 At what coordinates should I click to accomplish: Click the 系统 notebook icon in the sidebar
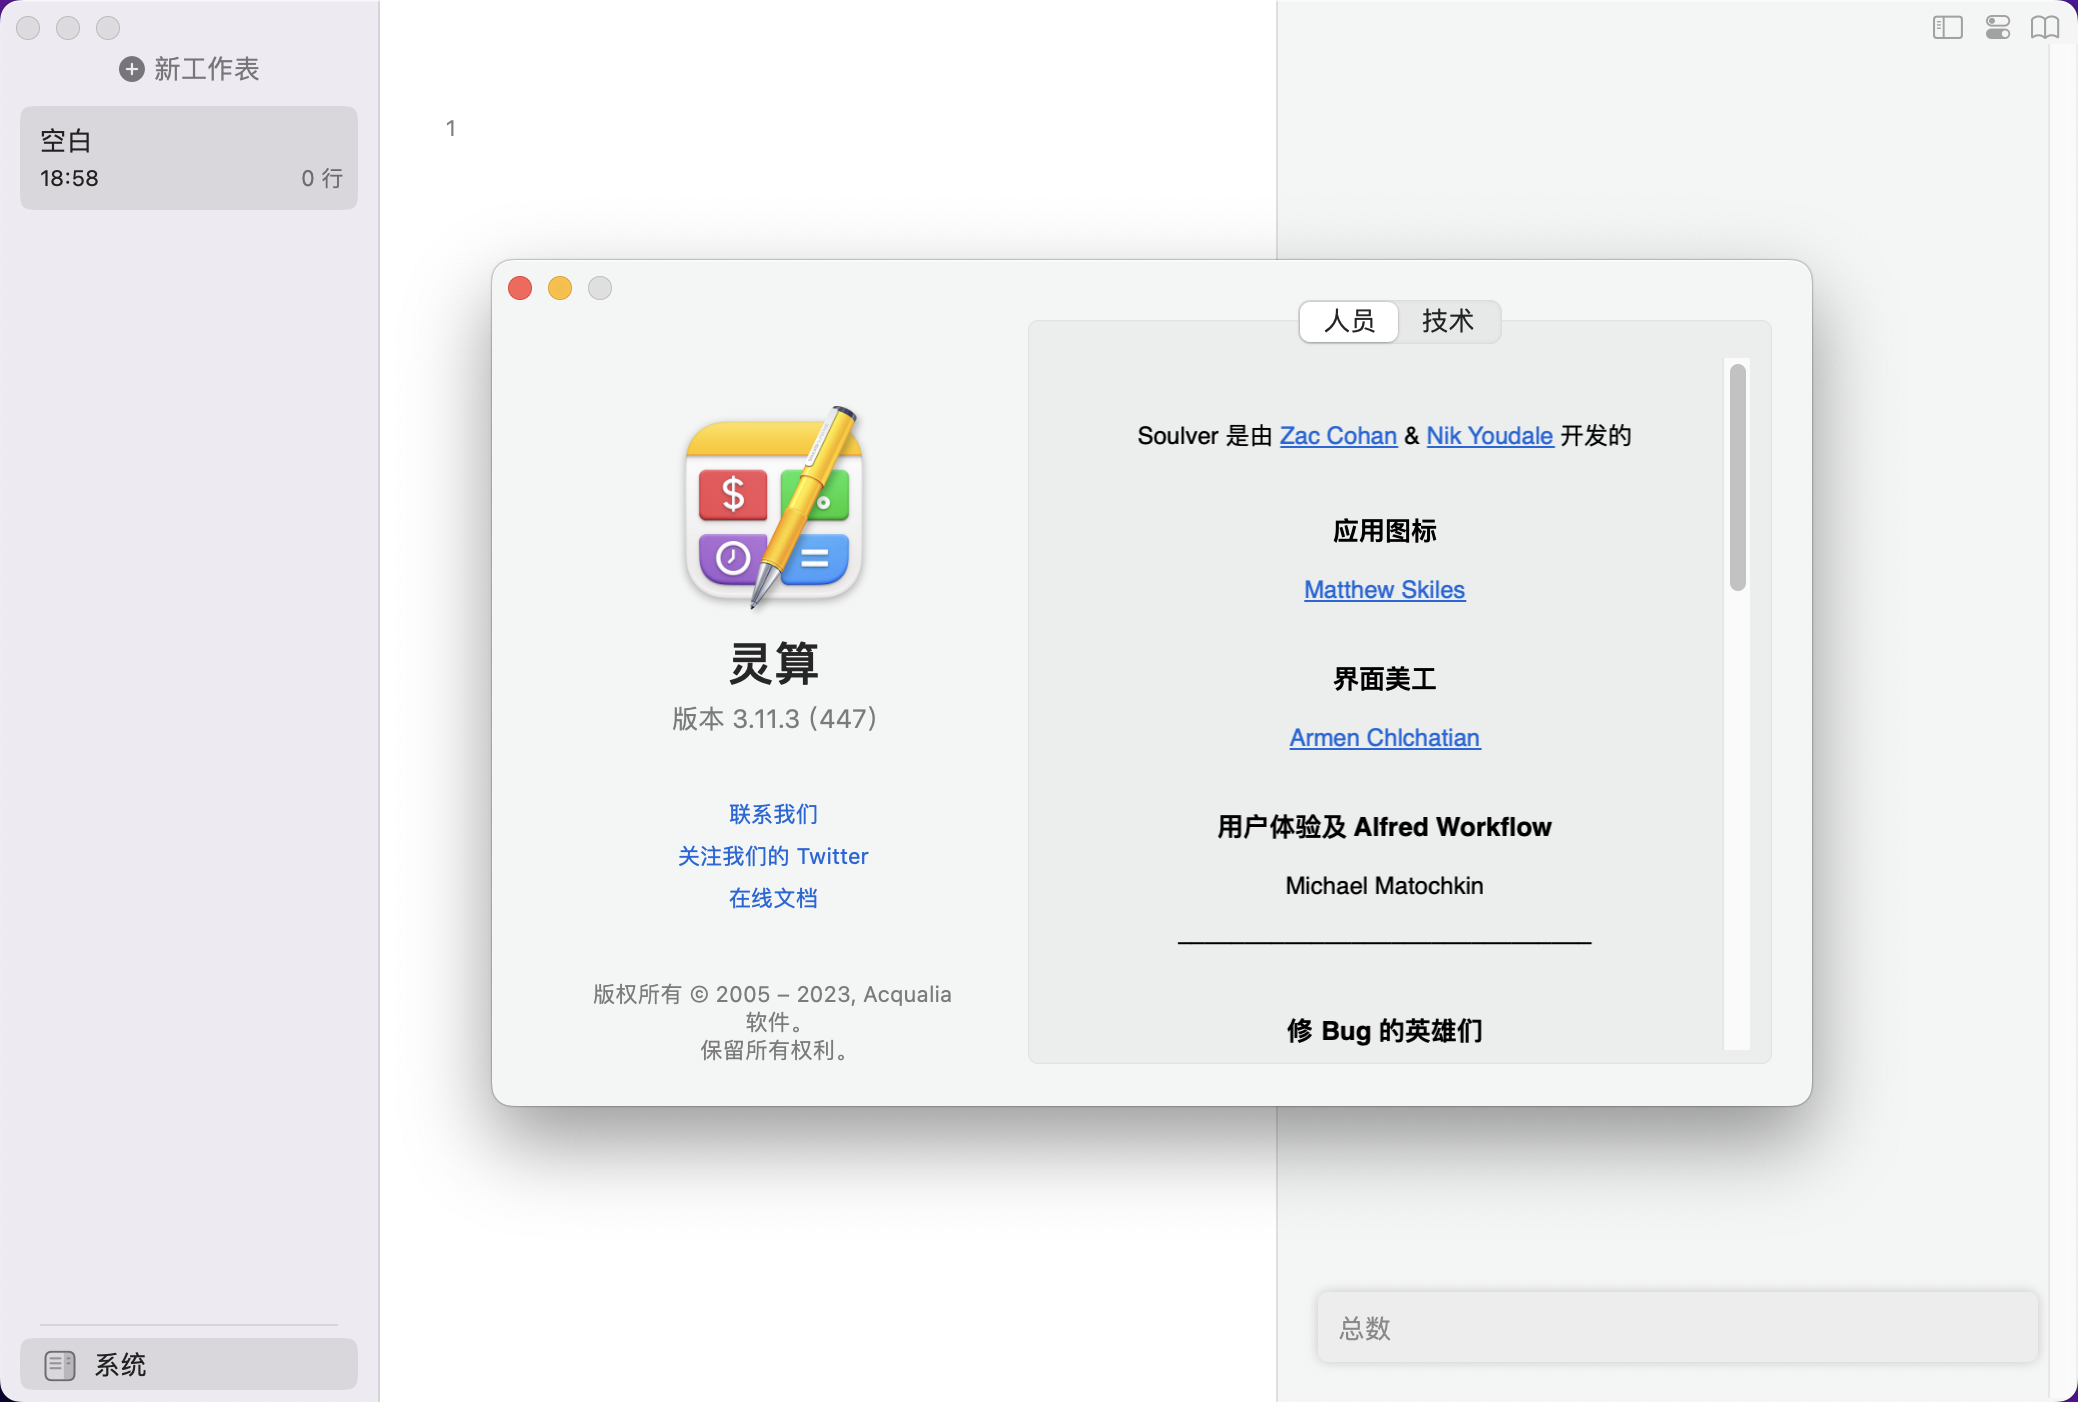pos(60,1365)
